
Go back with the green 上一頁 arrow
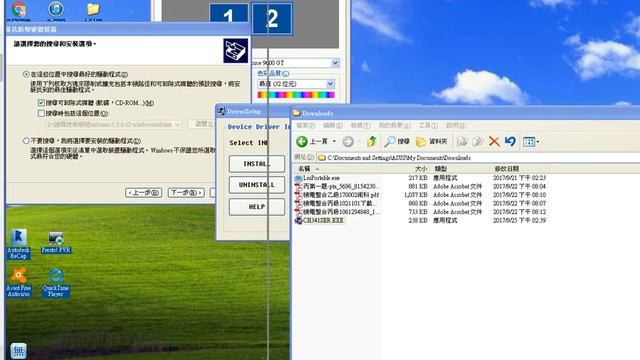[311, 142]
